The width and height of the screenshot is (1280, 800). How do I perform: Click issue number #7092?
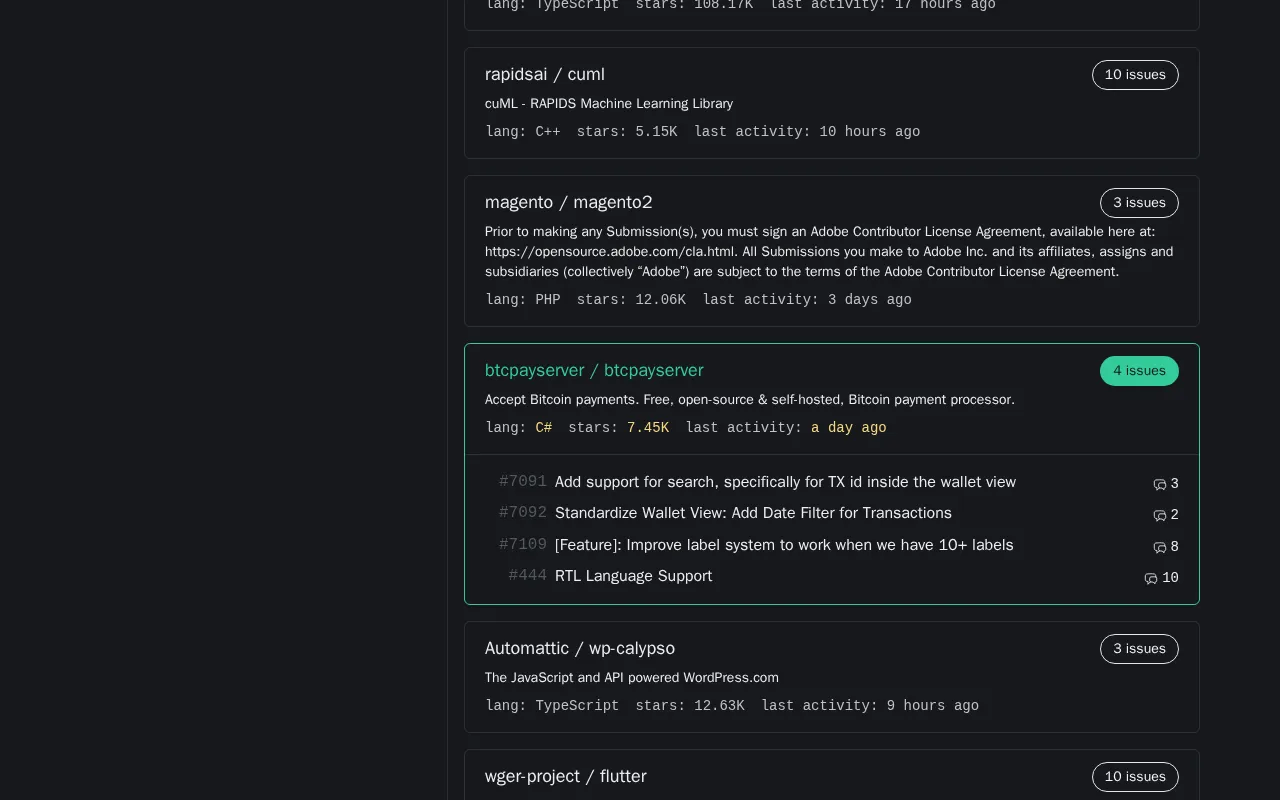523,513
